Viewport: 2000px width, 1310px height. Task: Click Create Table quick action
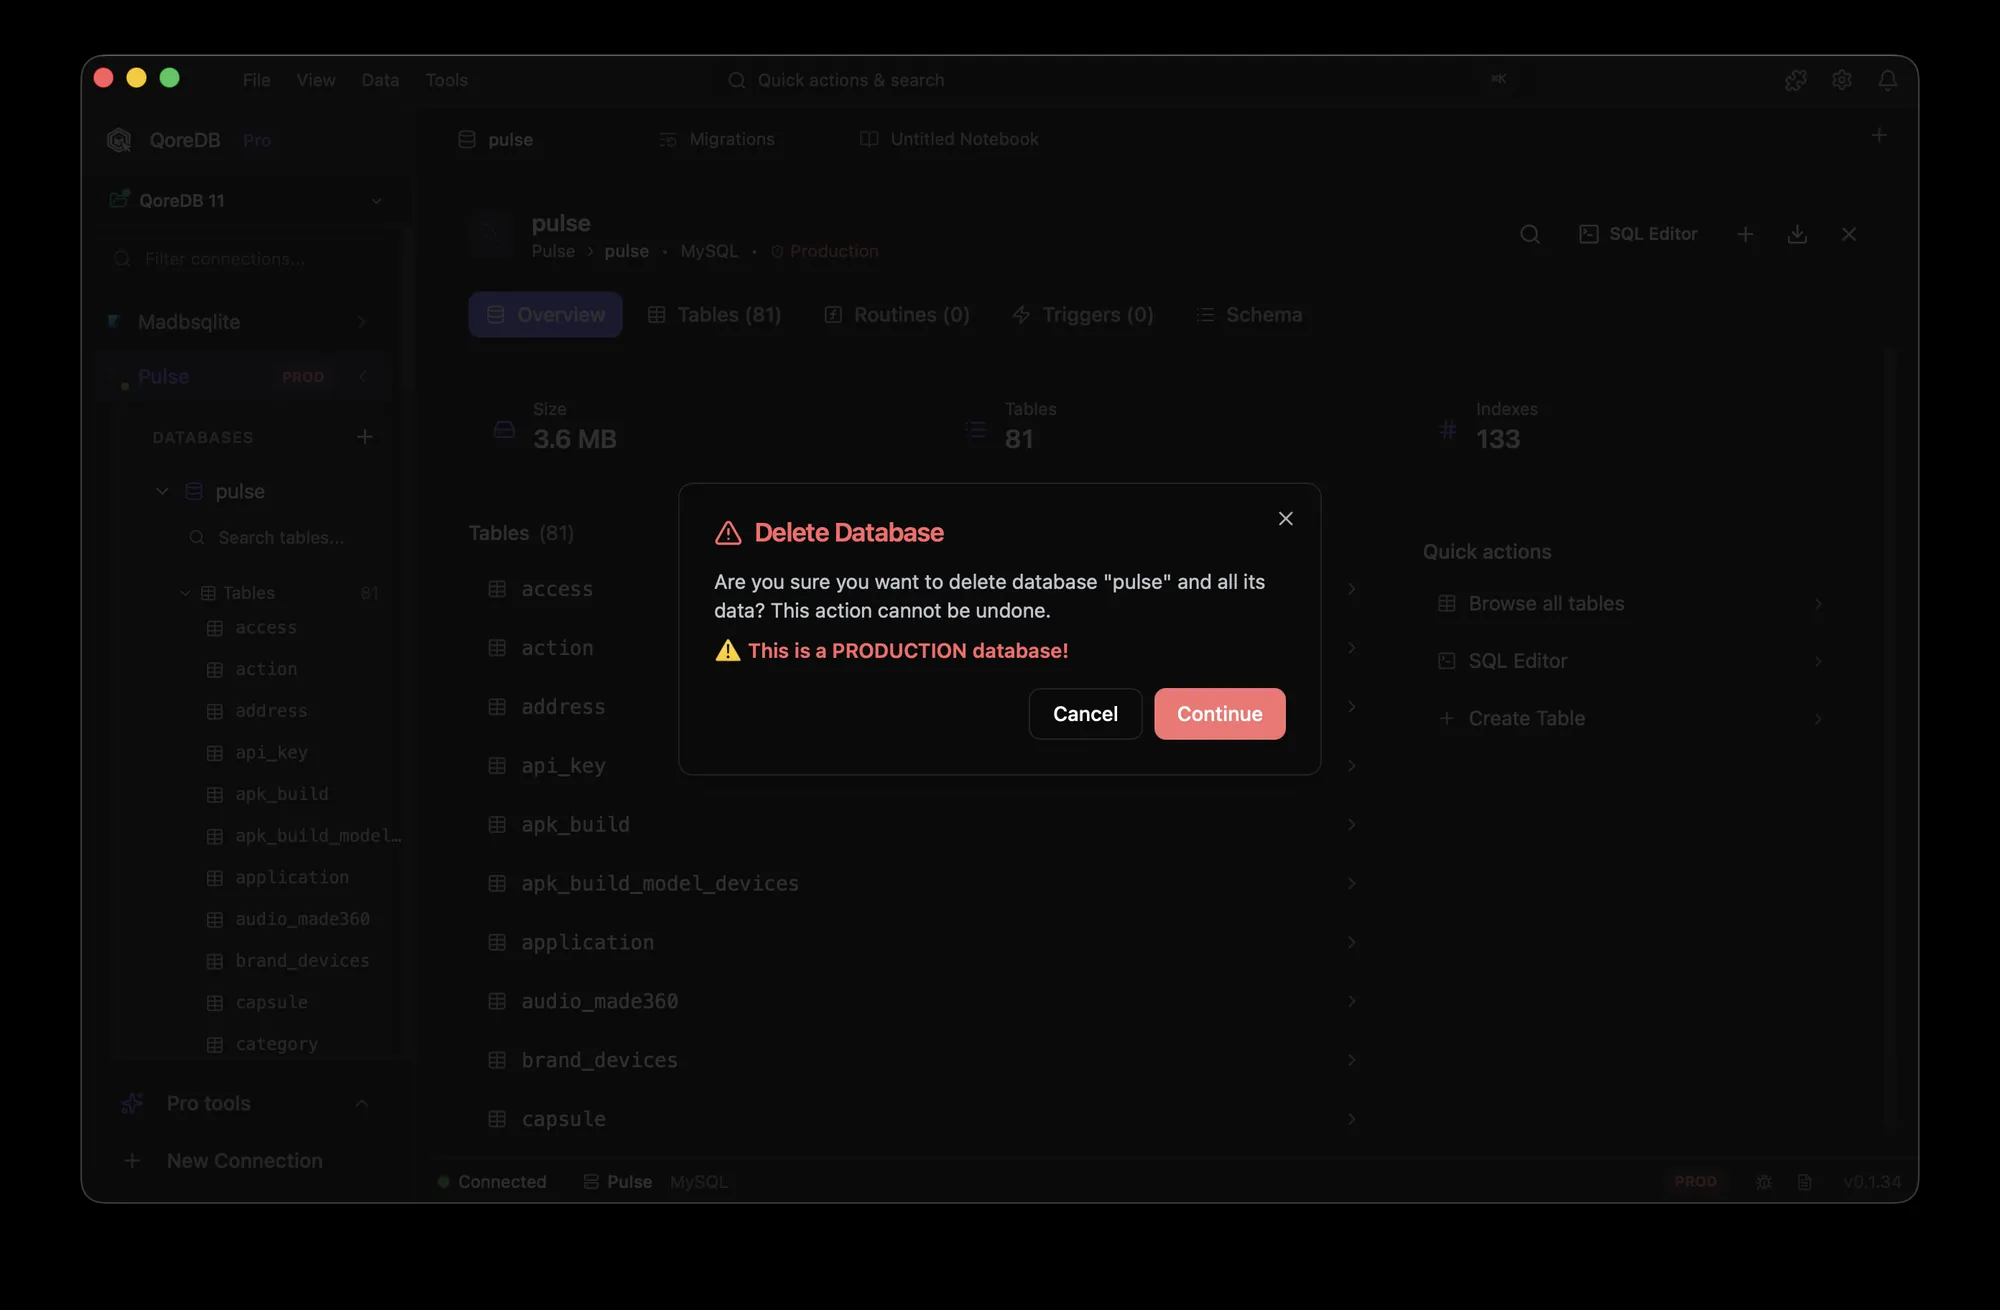click(x=1630, y=719)
